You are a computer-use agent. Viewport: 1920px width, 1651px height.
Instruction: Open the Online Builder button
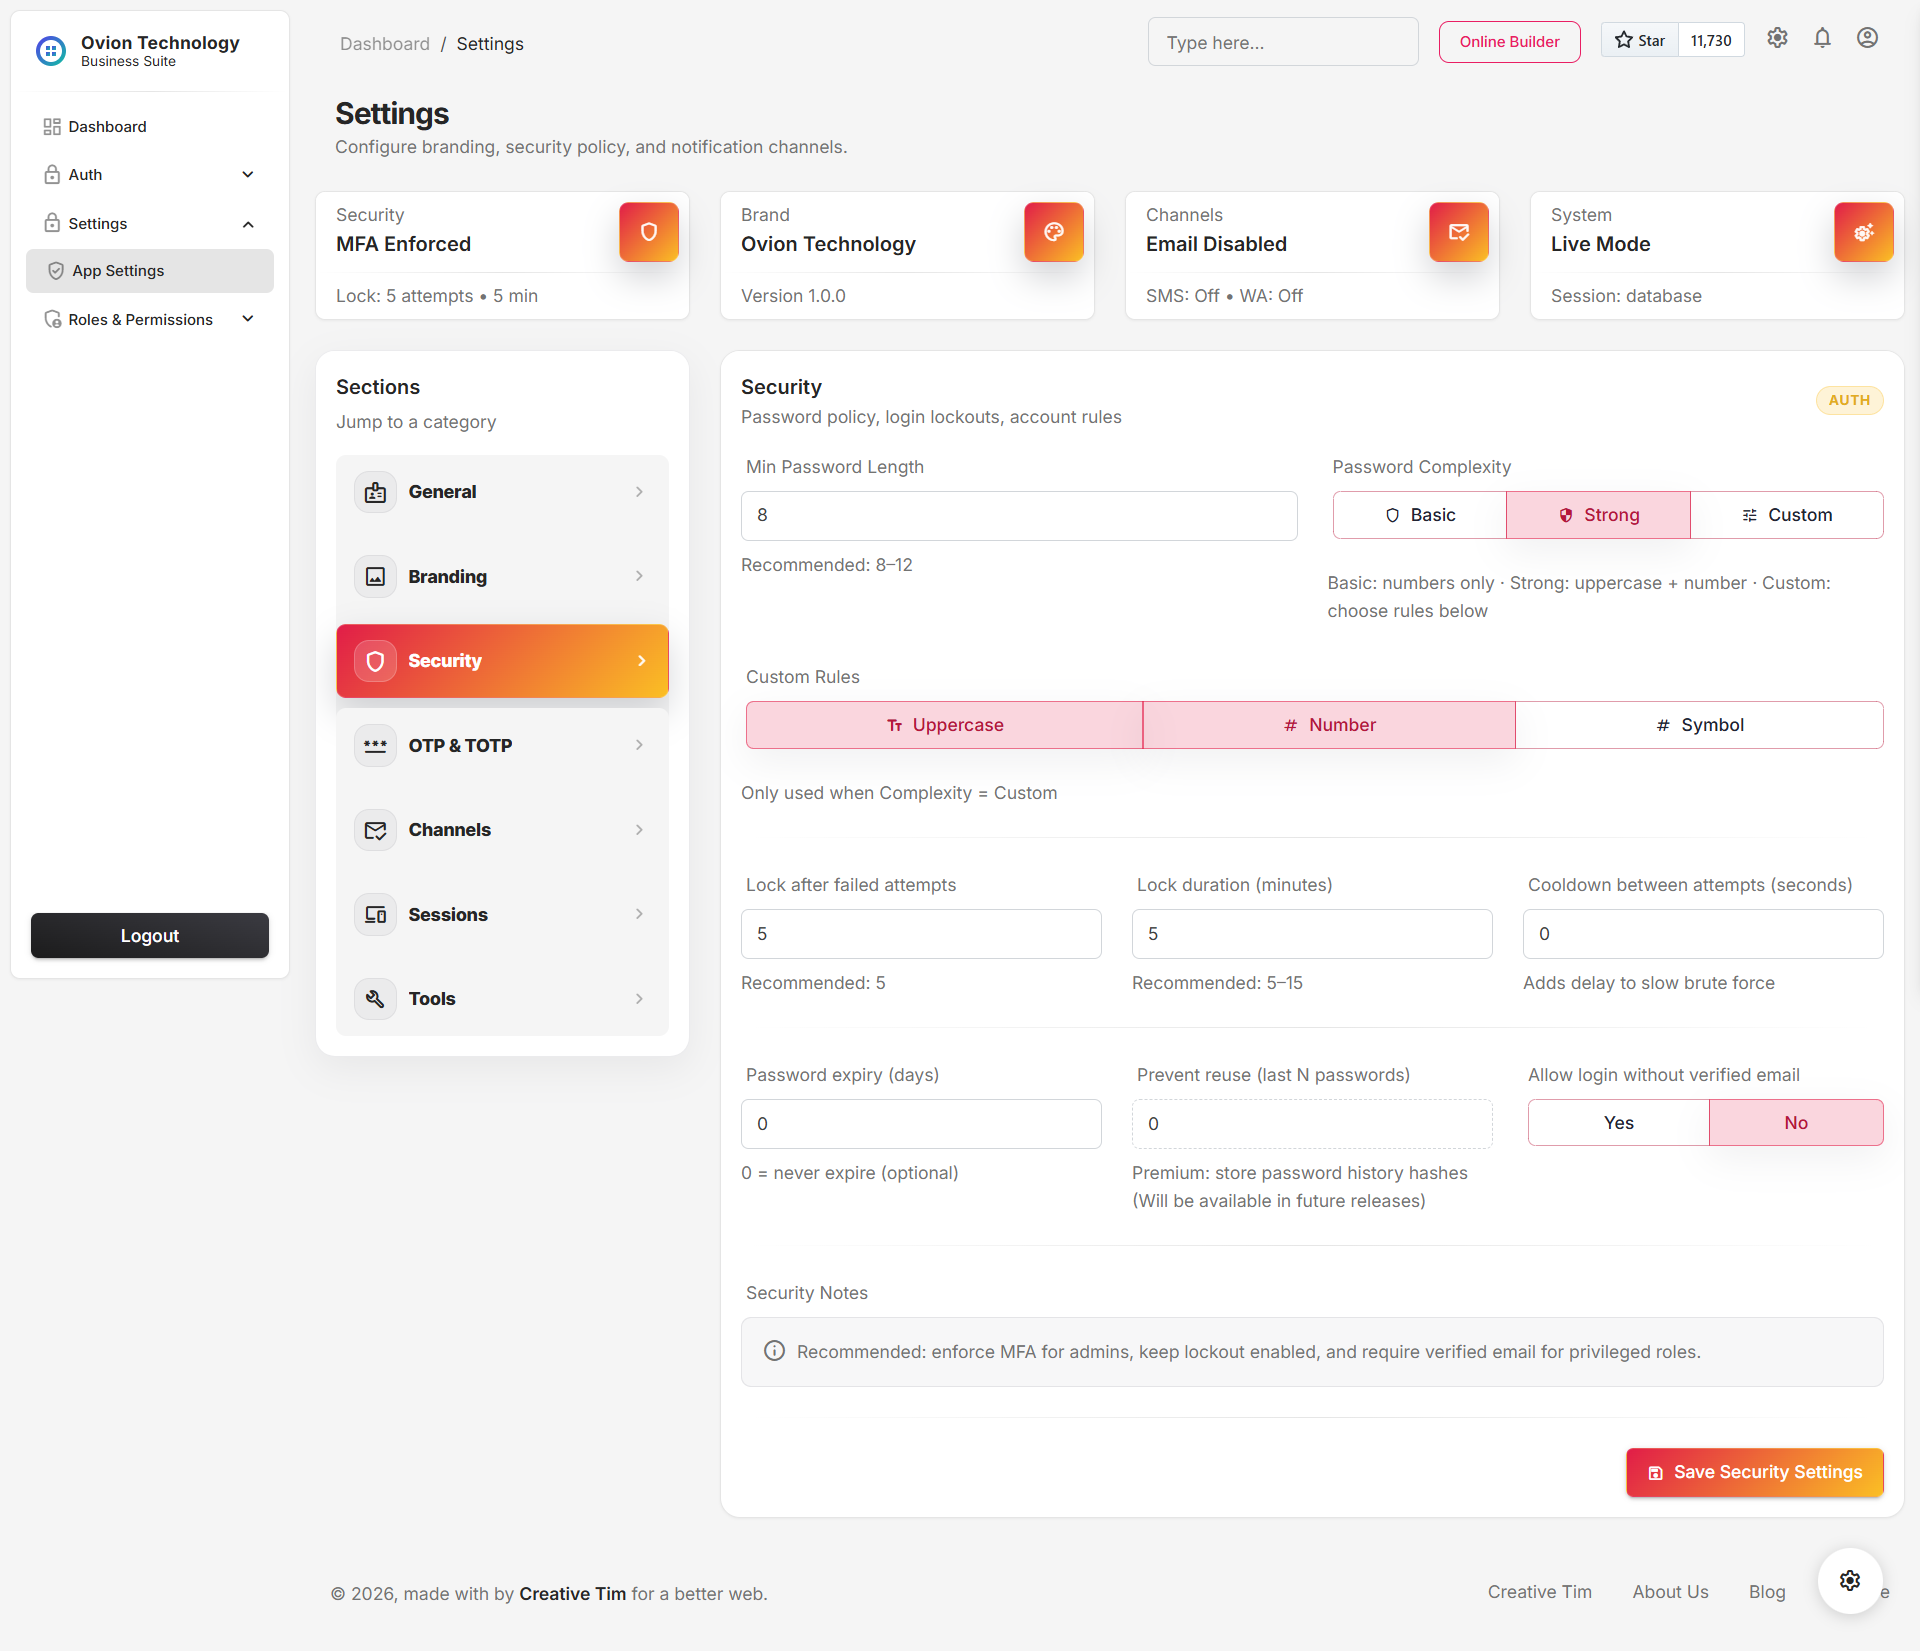pyautogui.click(x=1509, y=41)
